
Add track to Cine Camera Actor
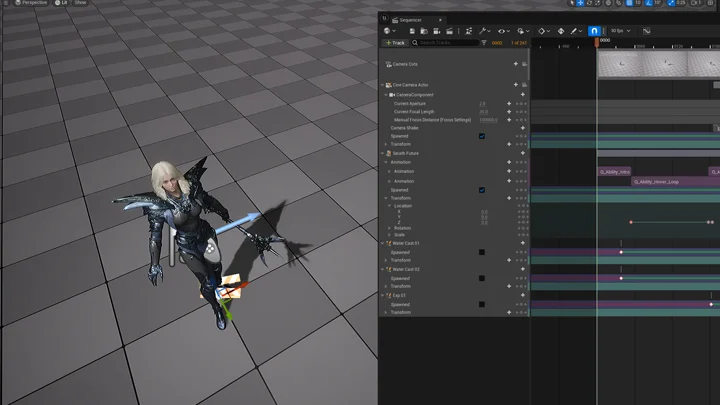[516, 84]
